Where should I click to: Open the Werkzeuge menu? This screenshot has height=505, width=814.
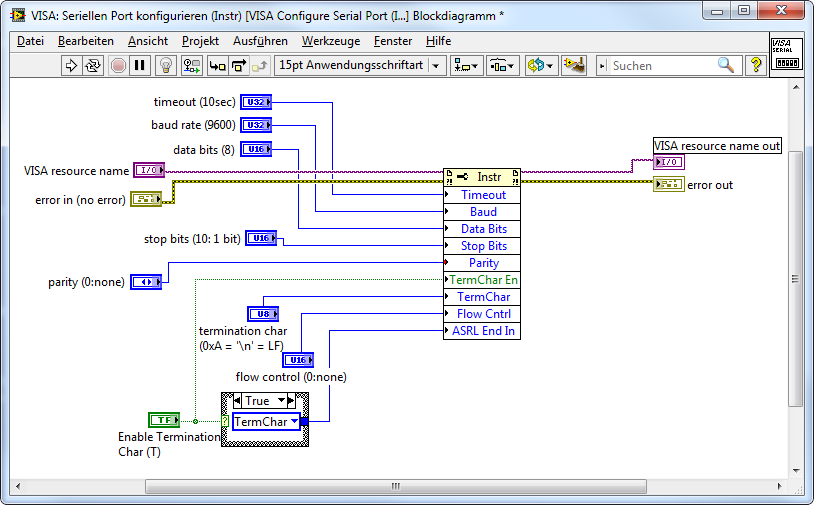tap(330, 41)
